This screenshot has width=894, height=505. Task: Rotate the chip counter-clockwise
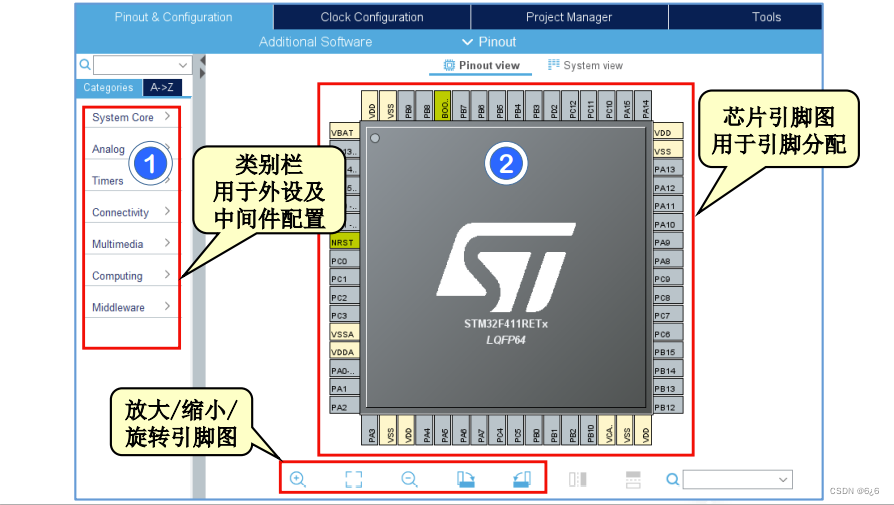point(521,479)
